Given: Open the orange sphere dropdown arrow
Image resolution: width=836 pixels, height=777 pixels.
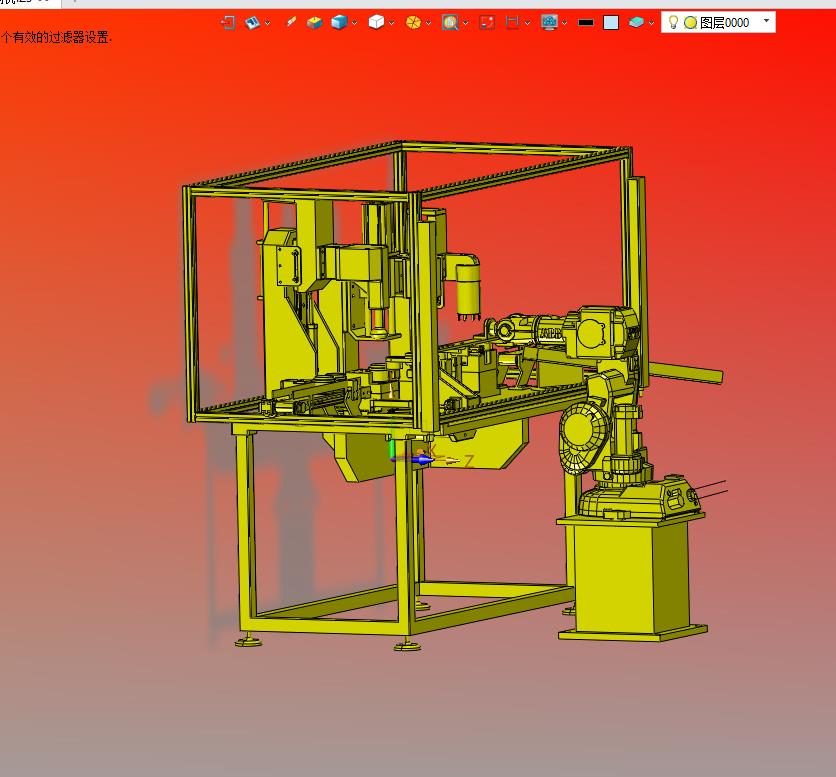Looking at the screenshot, I should pyautogui.click(x=428, y=23).
